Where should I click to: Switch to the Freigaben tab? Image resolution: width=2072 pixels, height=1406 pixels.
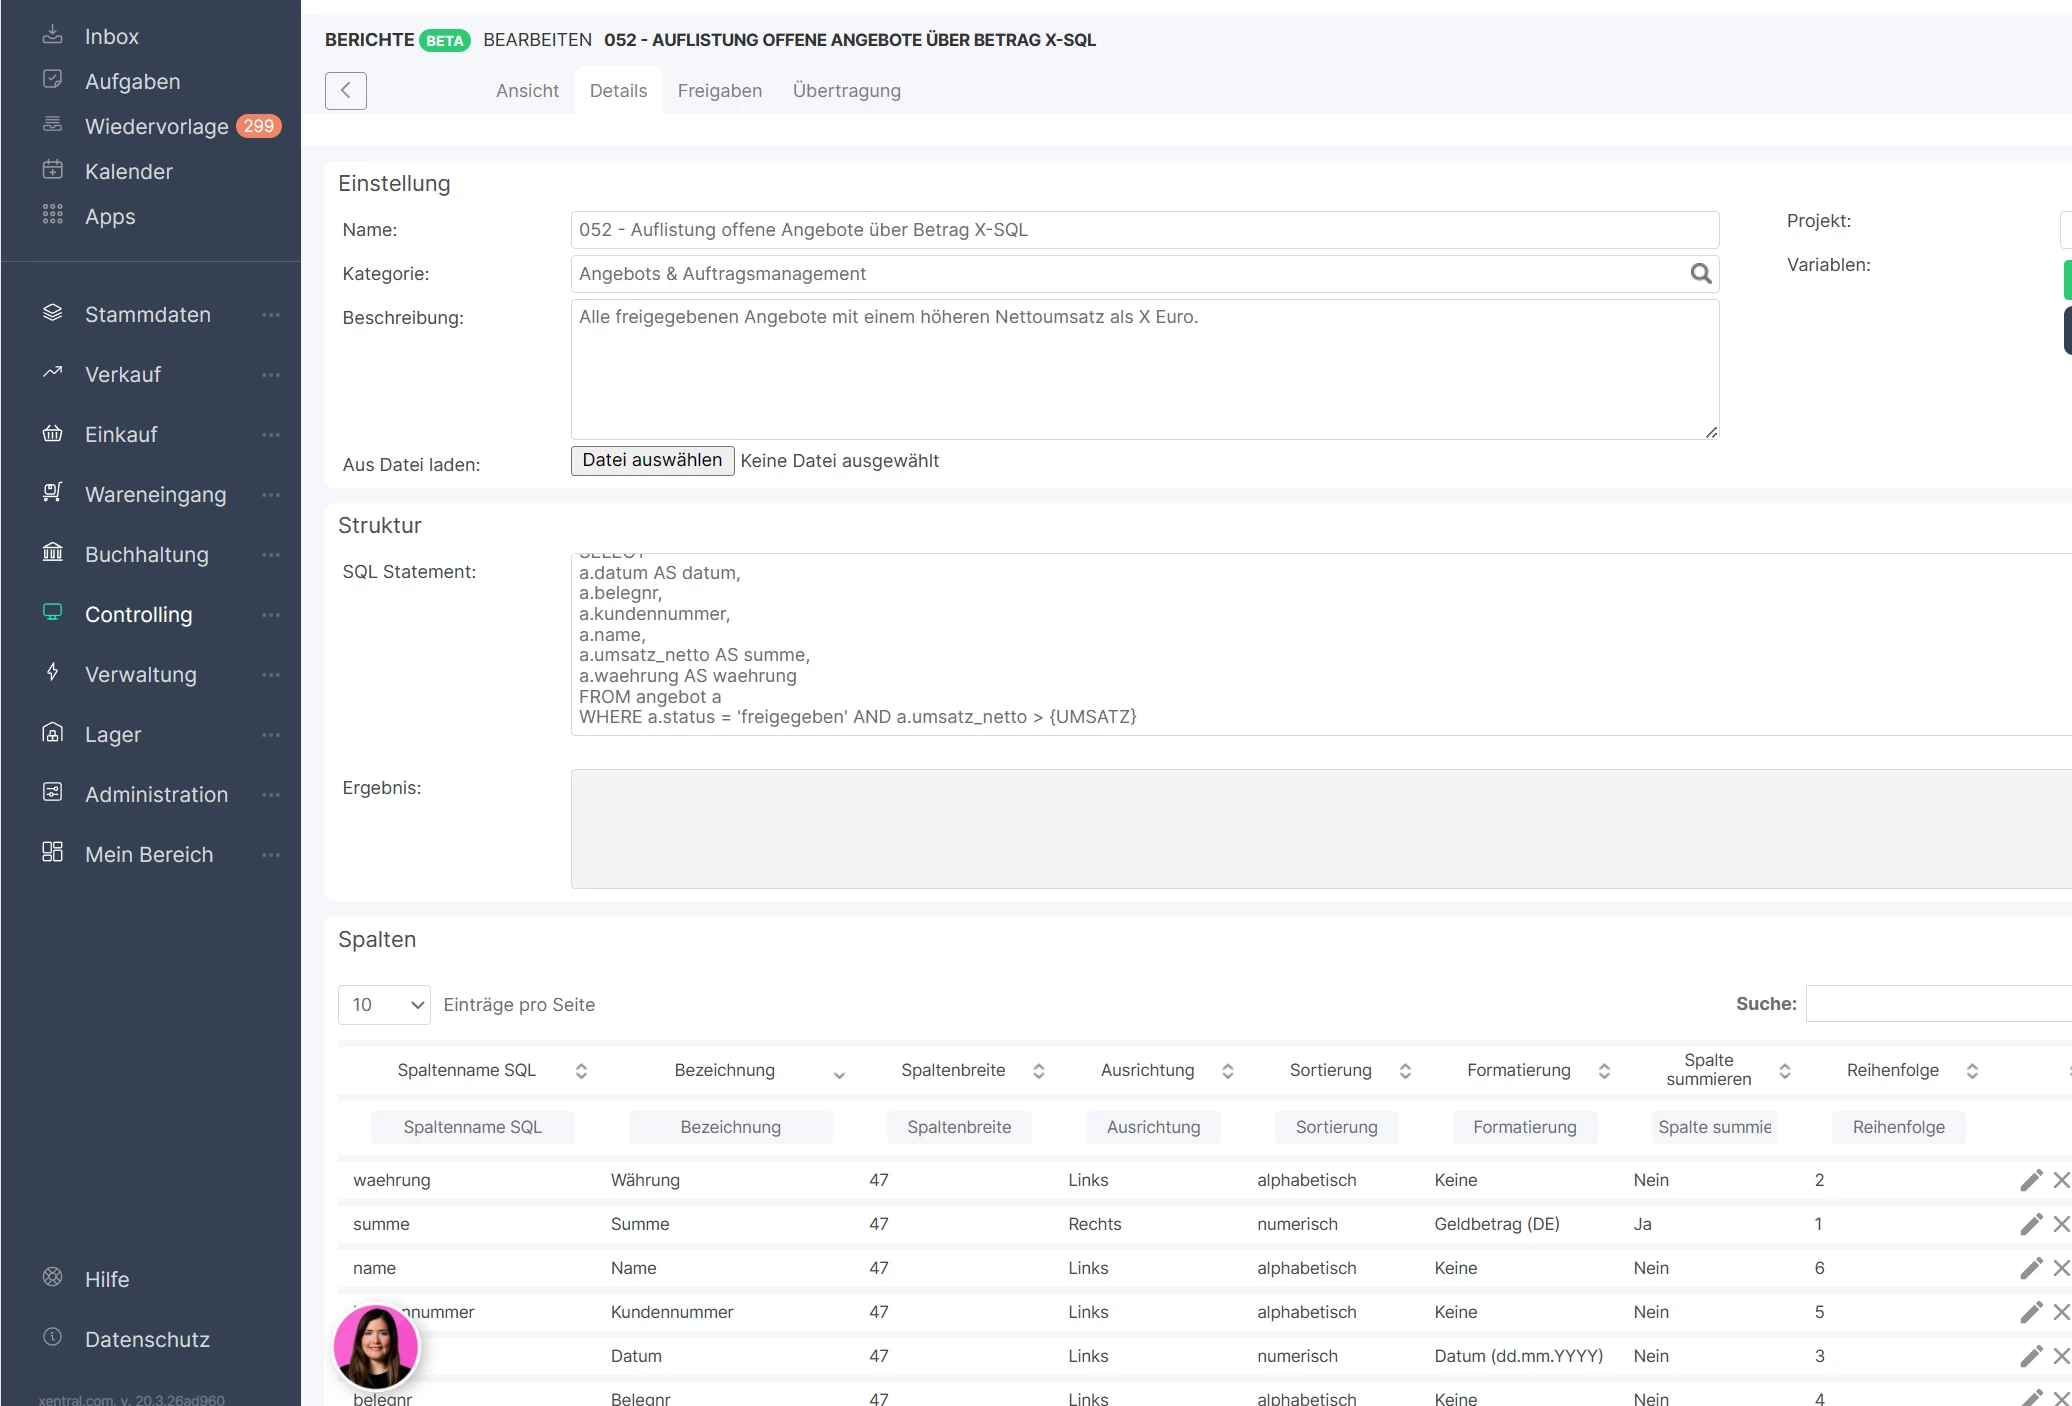720,91
